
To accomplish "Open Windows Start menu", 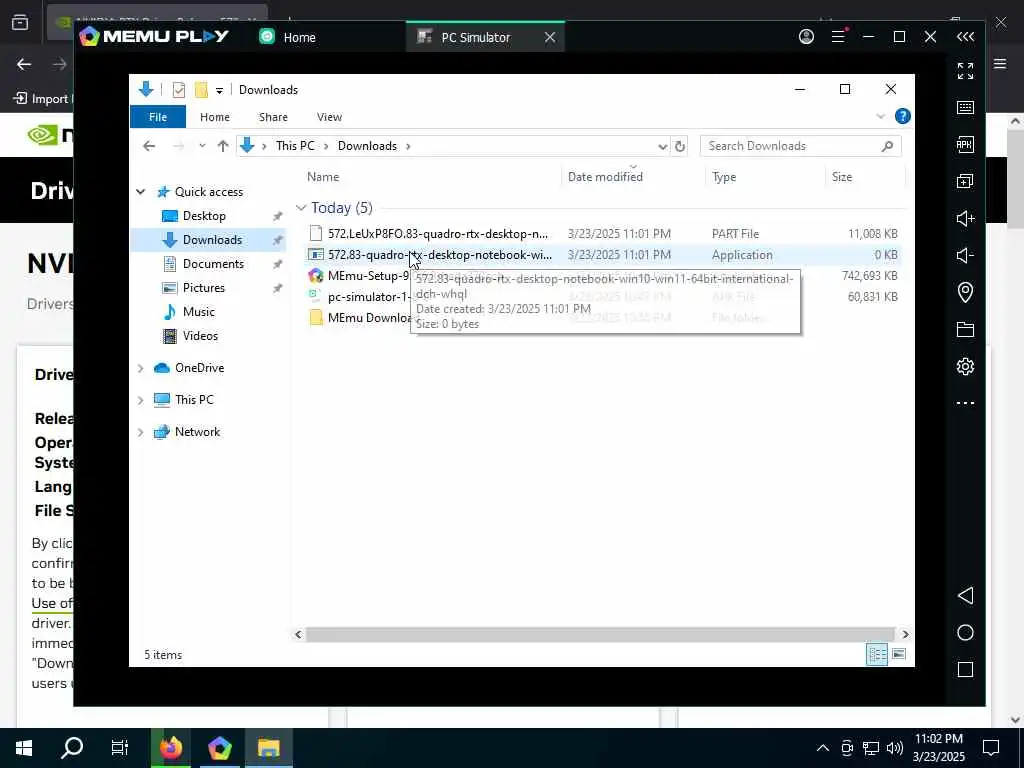I will coord(24,748).
